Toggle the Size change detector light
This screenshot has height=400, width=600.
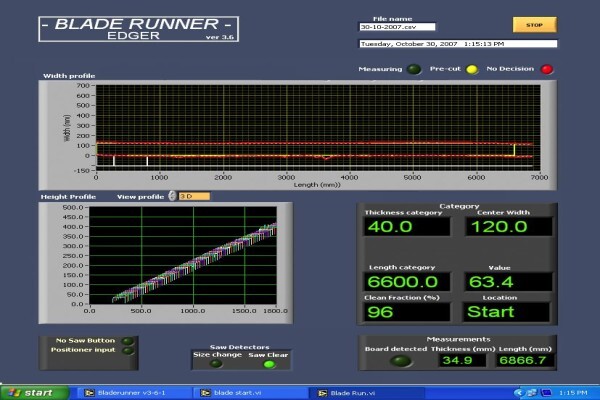click(216, 364)
